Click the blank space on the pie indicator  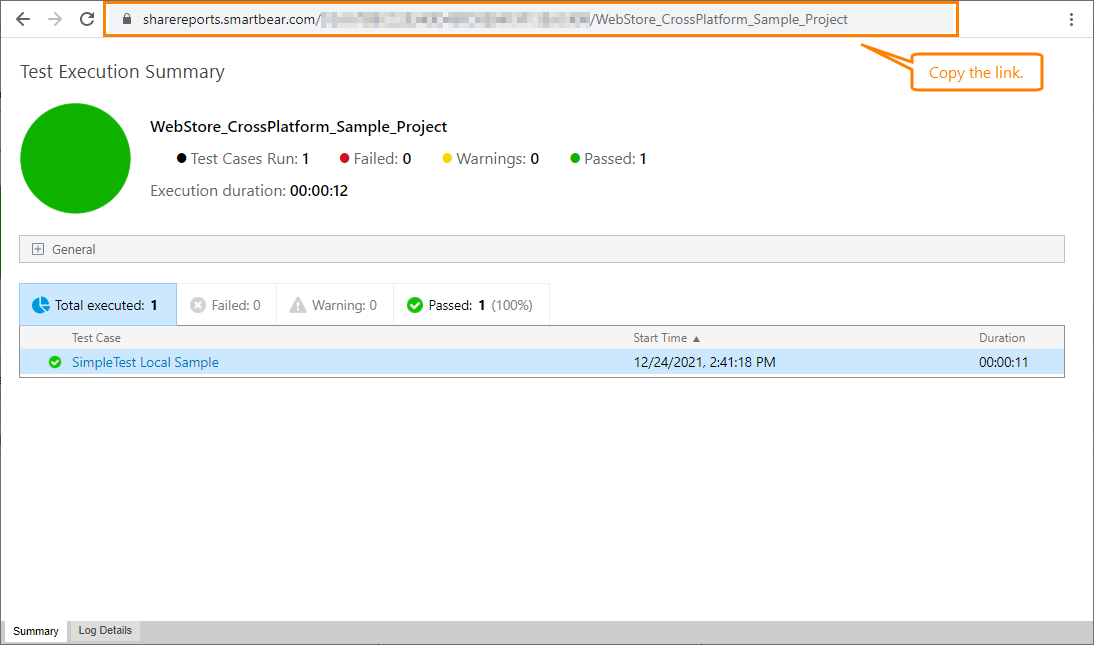pyautogui.click(x=75, y=159)
